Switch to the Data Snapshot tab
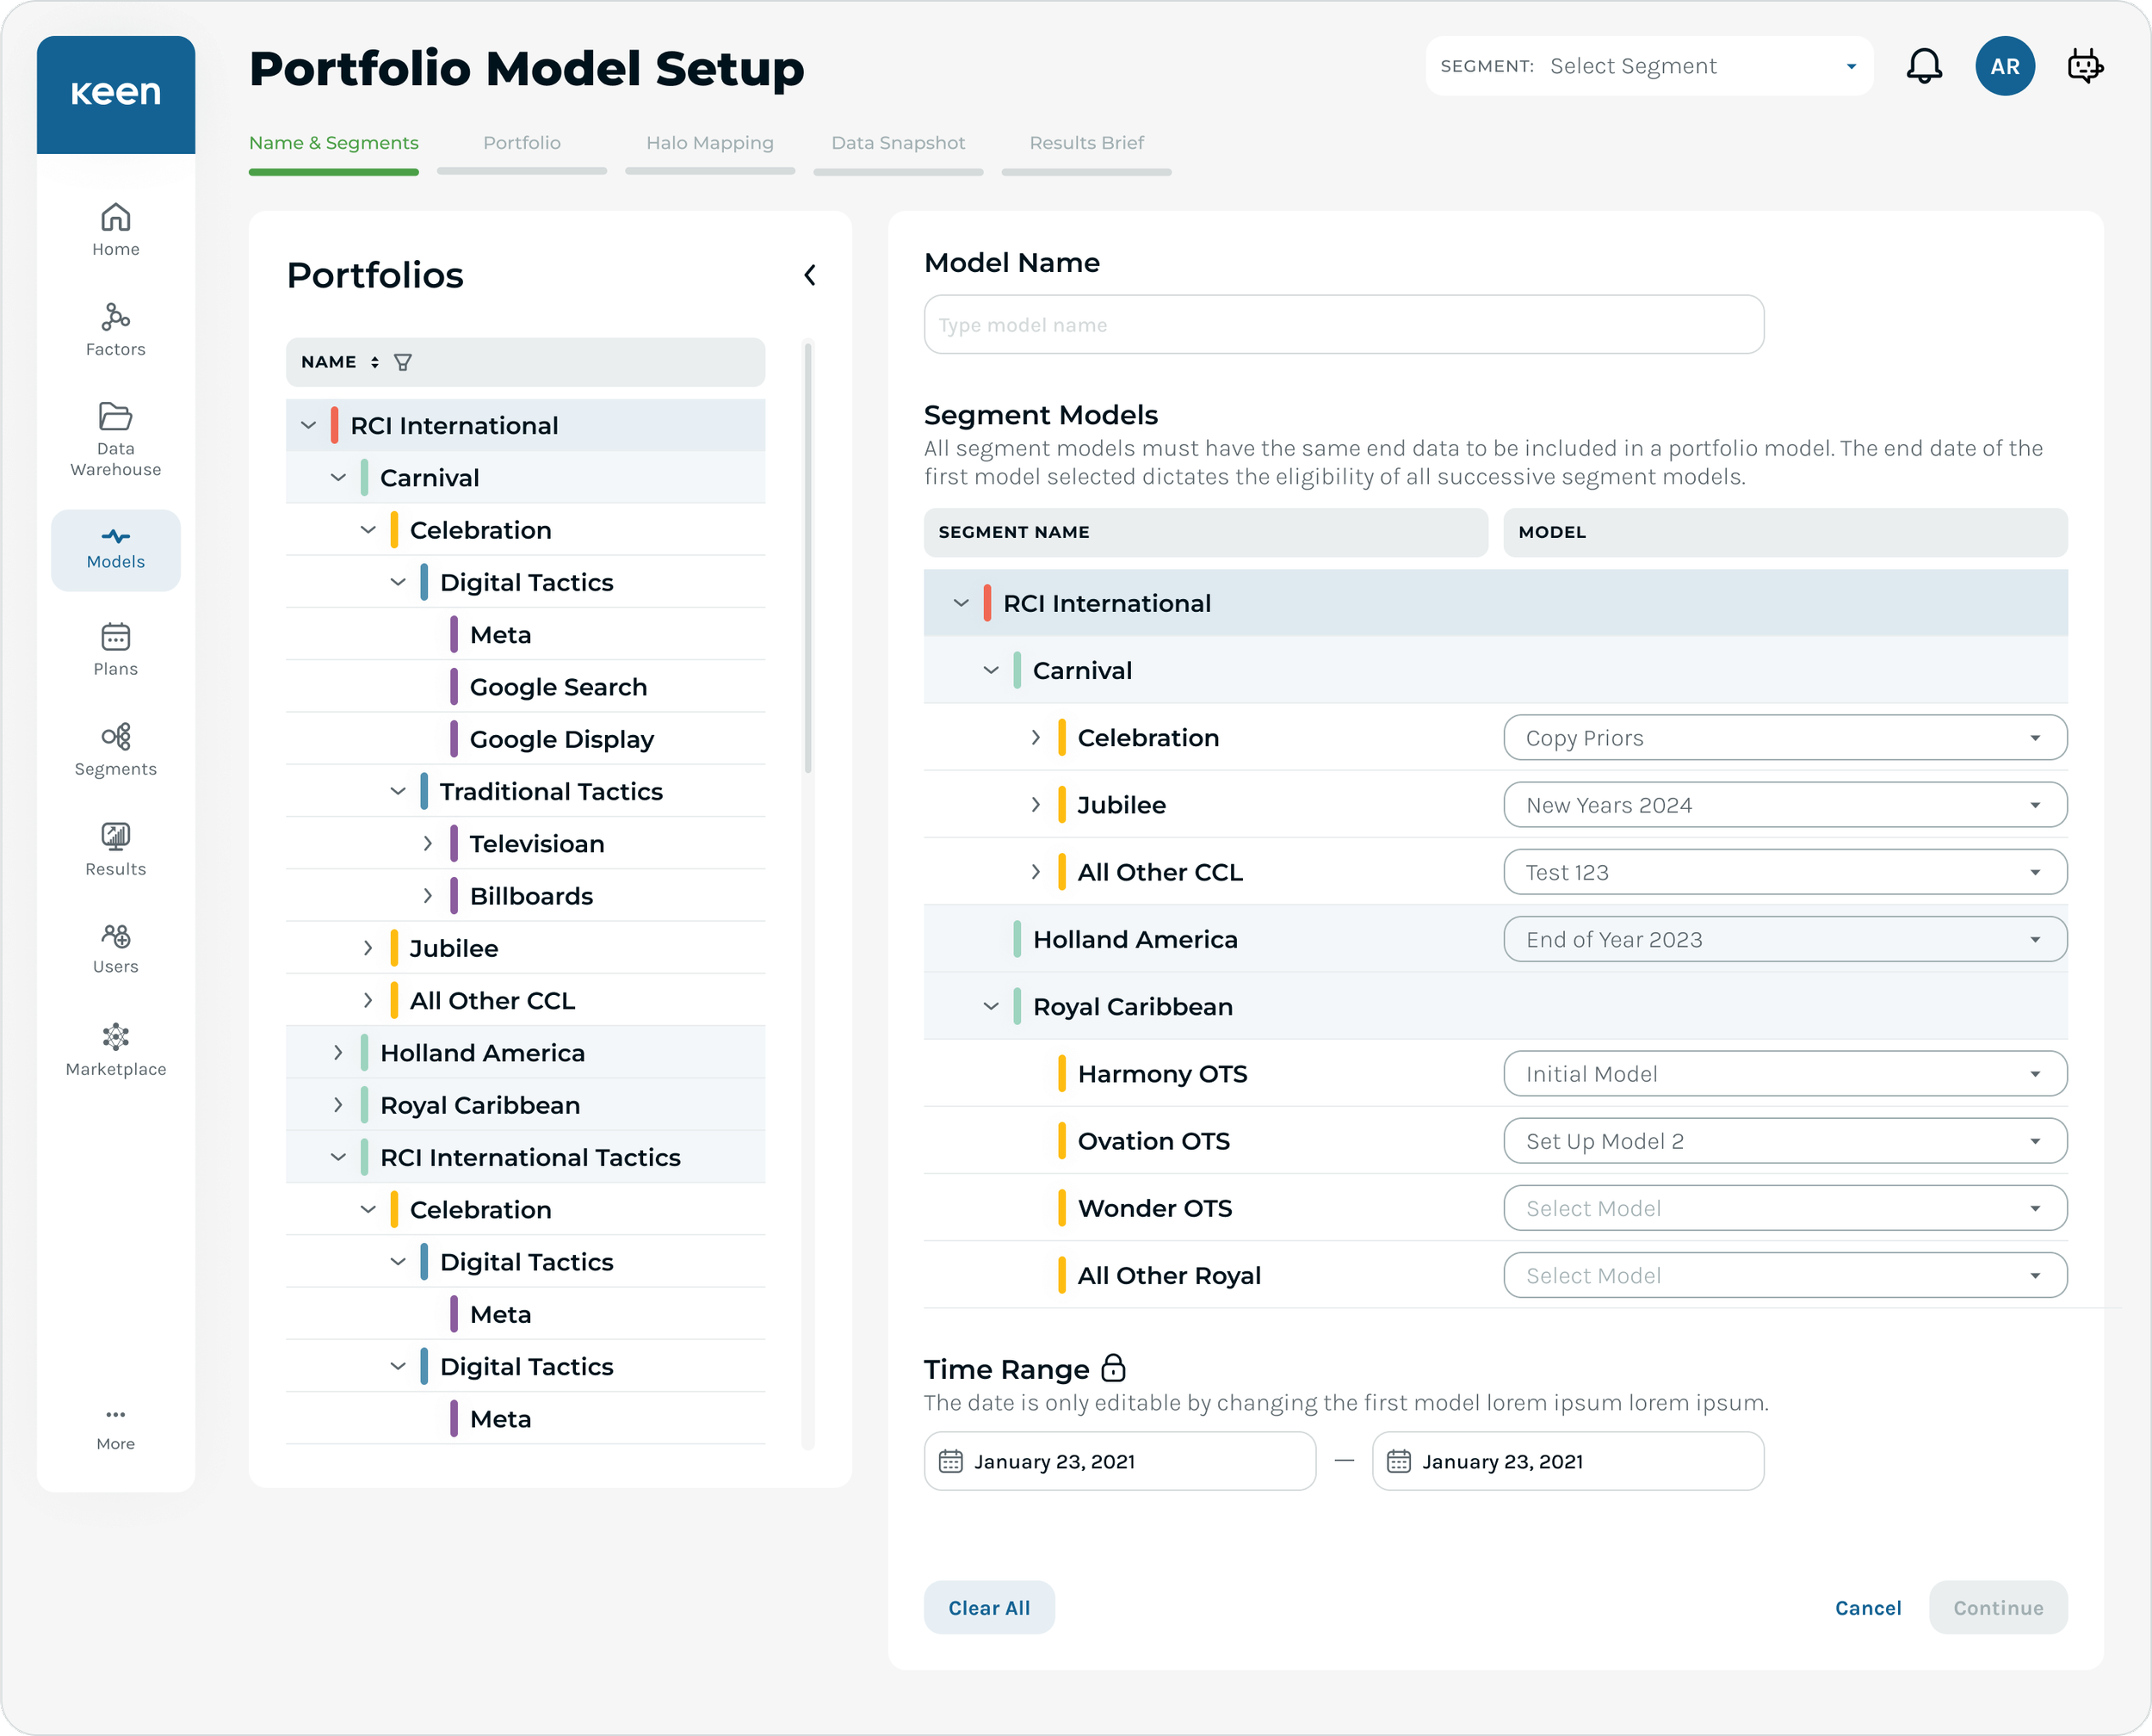The height and width of the screenshot is (1736, 2152). 897,143
